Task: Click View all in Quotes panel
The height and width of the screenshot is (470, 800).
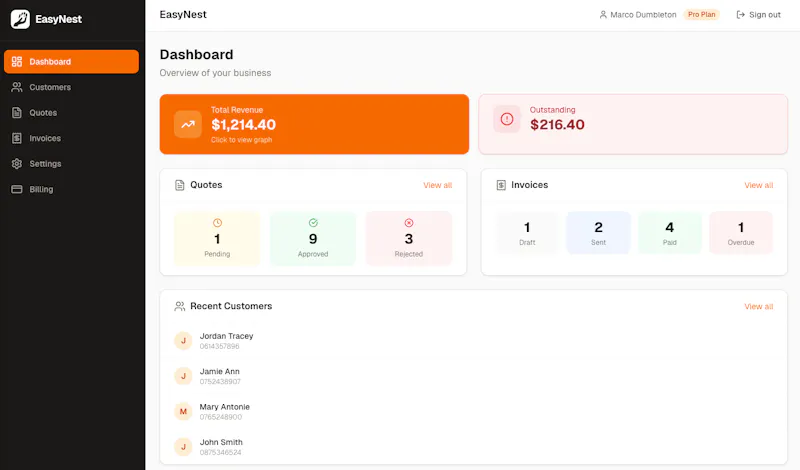Action: (x=437, y=185)
